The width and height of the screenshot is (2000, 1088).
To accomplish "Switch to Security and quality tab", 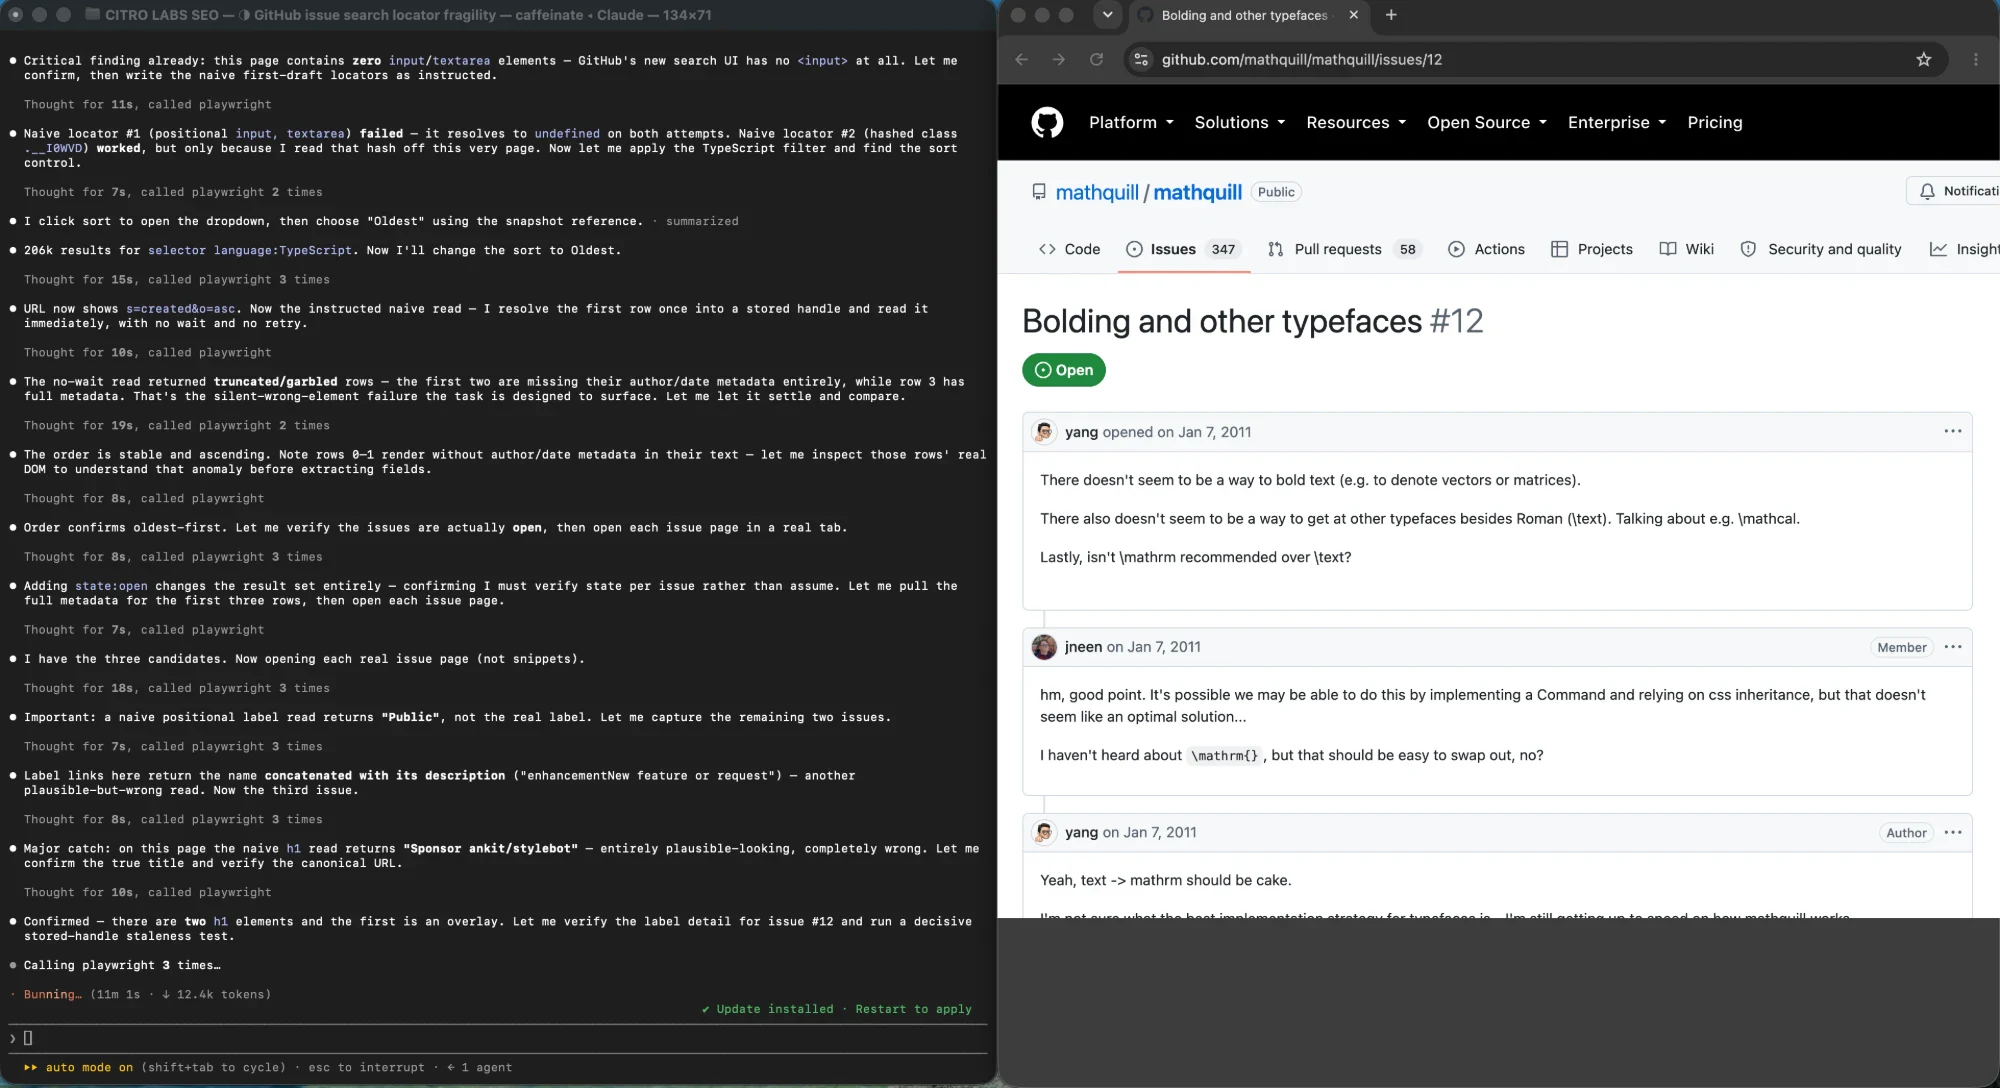I will [1821, 249].
